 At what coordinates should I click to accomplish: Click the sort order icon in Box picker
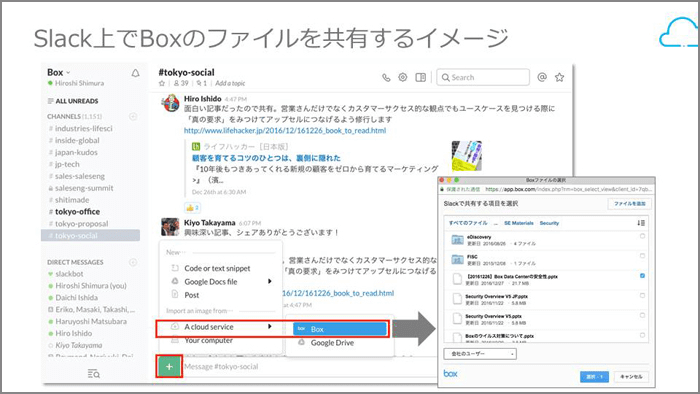pyautogui.click(x=641, y=223)
